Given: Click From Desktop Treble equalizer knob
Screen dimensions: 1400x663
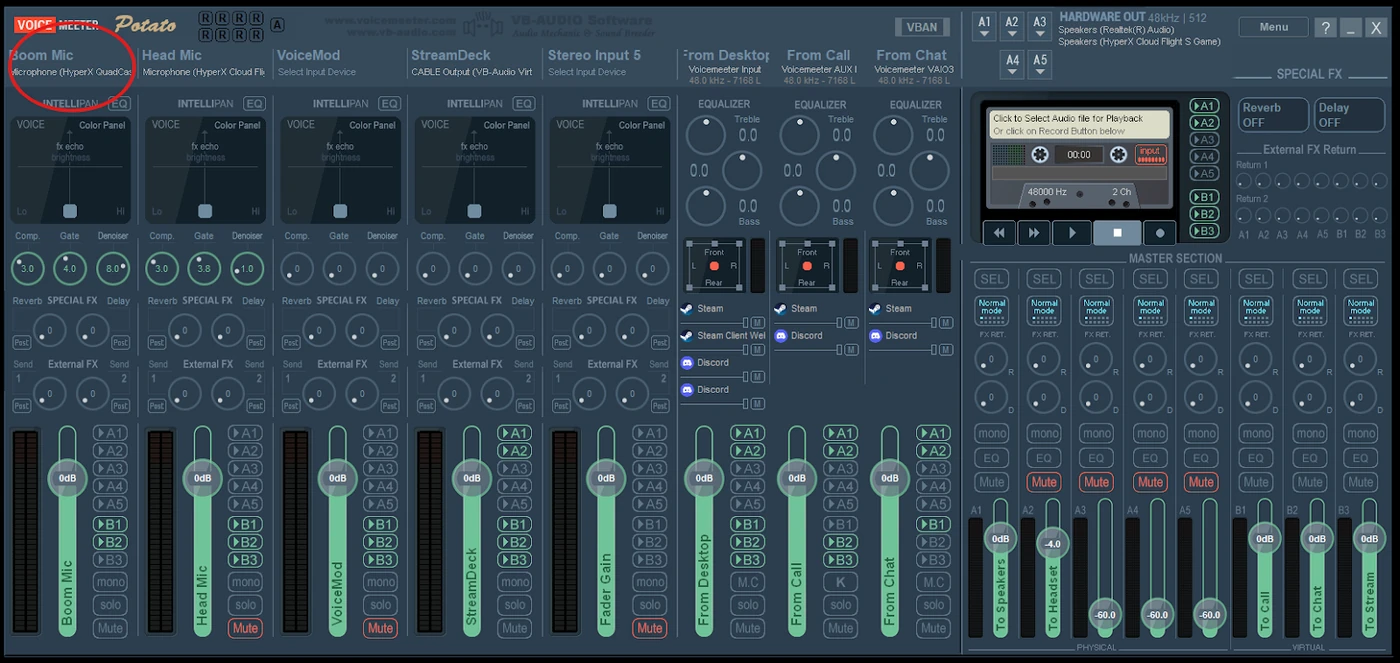Looking at the screenshot, I should click(x=706, y=135).
